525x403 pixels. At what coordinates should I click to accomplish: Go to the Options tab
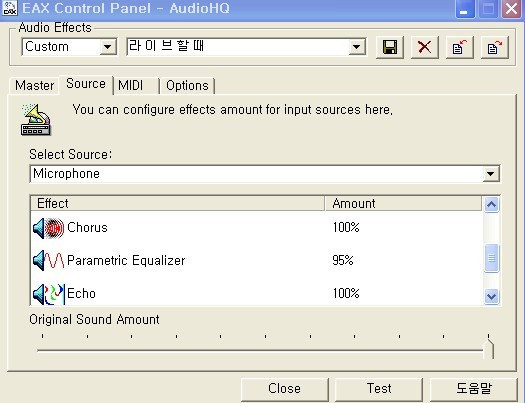187,86
